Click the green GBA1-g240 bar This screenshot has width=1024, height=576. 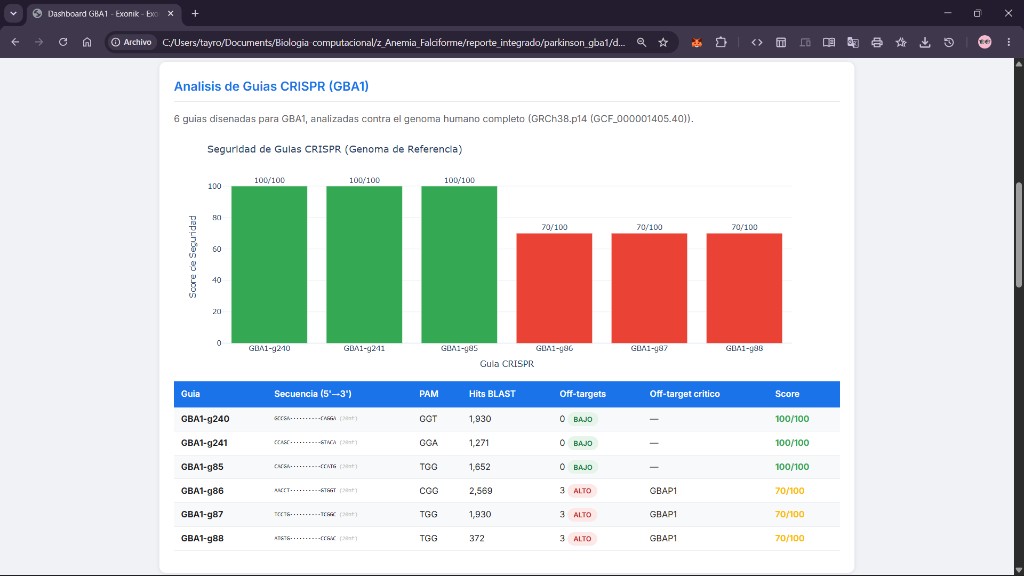point(269,264)
